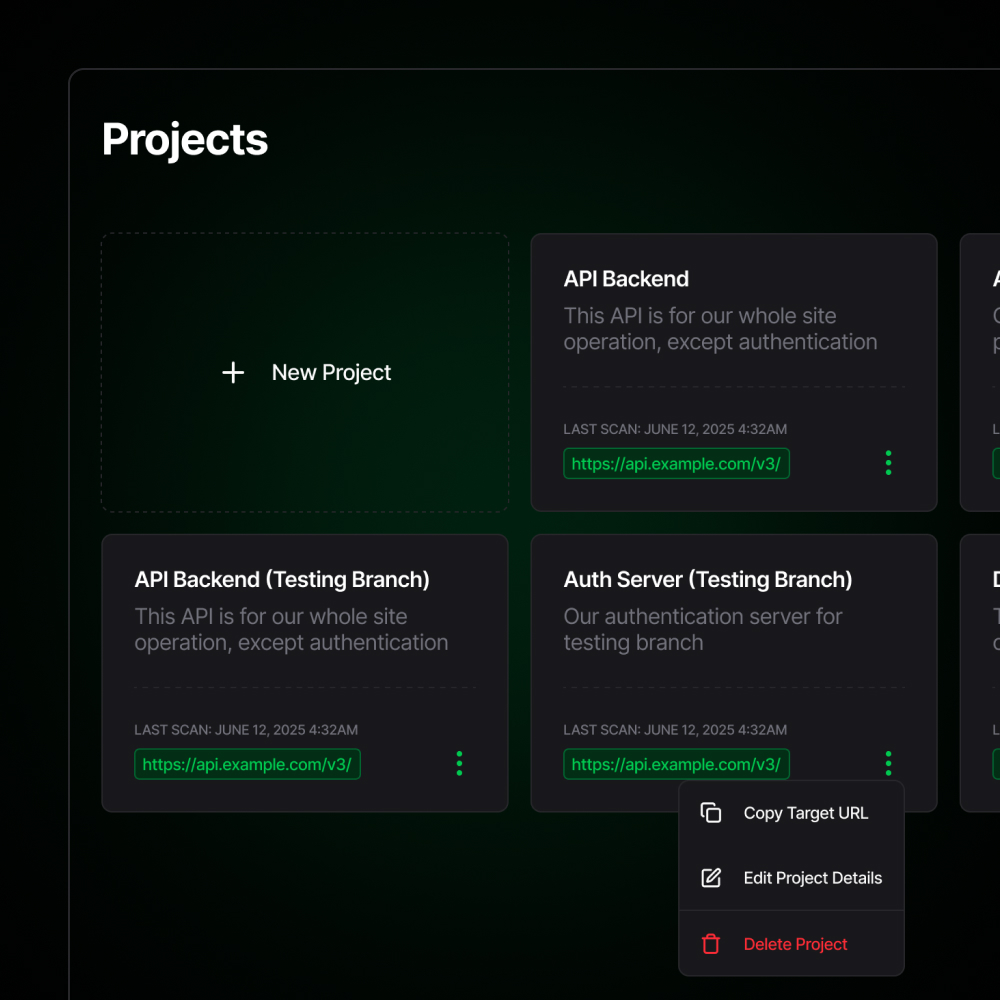This screenshot has height=1000, width=1000.
Task: Click the copy icon beside Copy Target URL
Action: tap(710, 812)
